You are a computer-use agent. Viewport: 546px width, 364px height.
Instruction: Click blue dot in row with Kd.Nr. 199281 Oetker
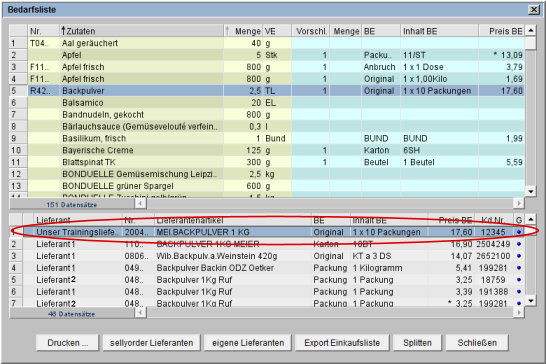(519, 268)
